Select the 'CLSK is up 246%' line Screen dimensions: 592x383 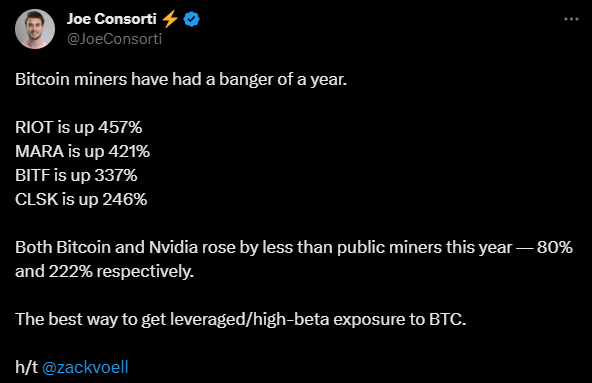pos(81,199)
